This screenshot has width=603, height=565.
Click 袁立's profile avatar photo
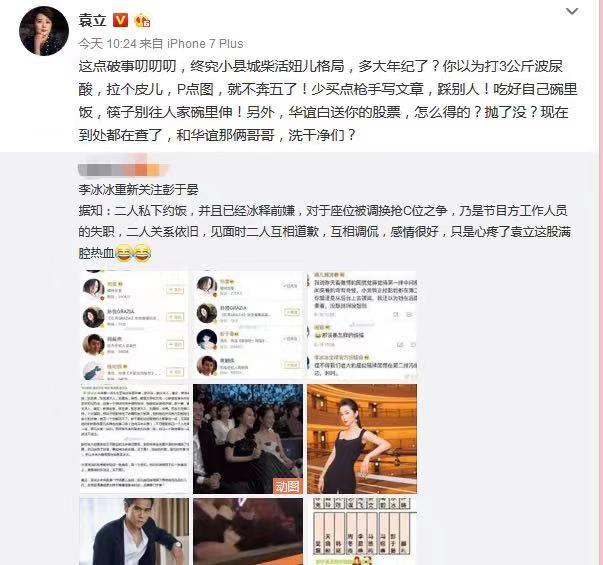point(44,31)
